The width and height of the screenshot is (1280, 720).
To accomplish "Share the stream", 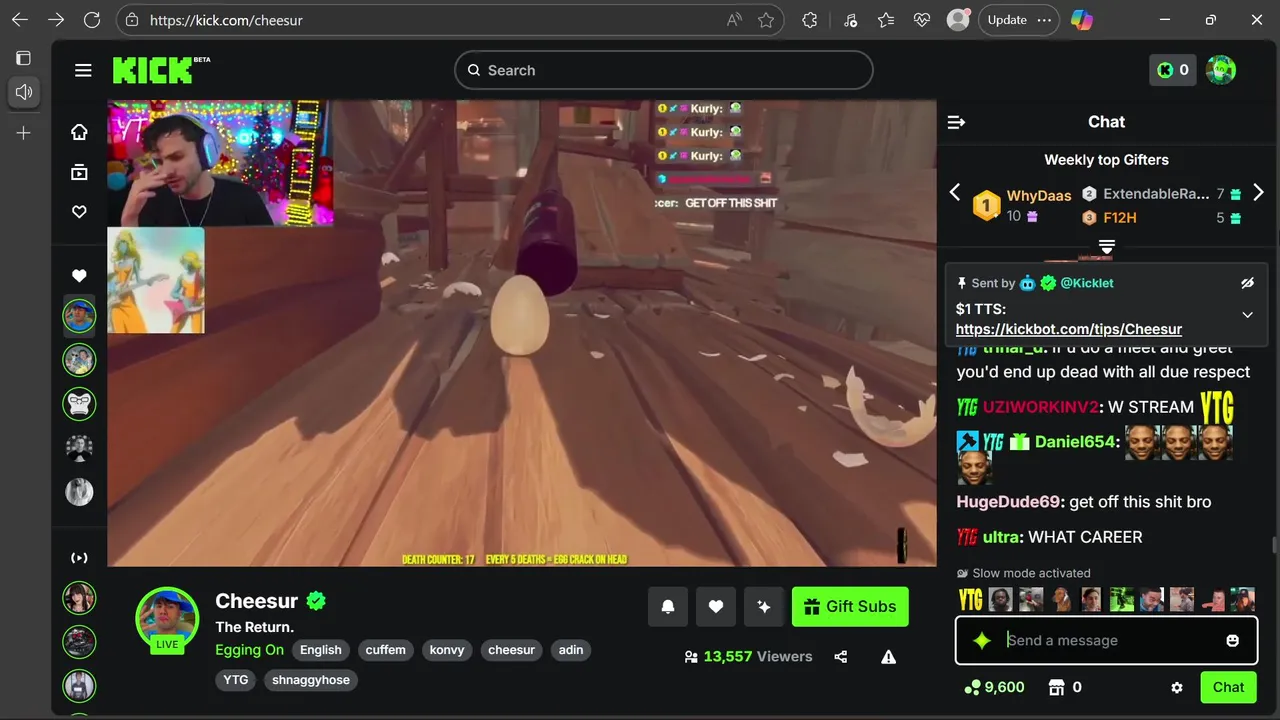I will point(841,657).
